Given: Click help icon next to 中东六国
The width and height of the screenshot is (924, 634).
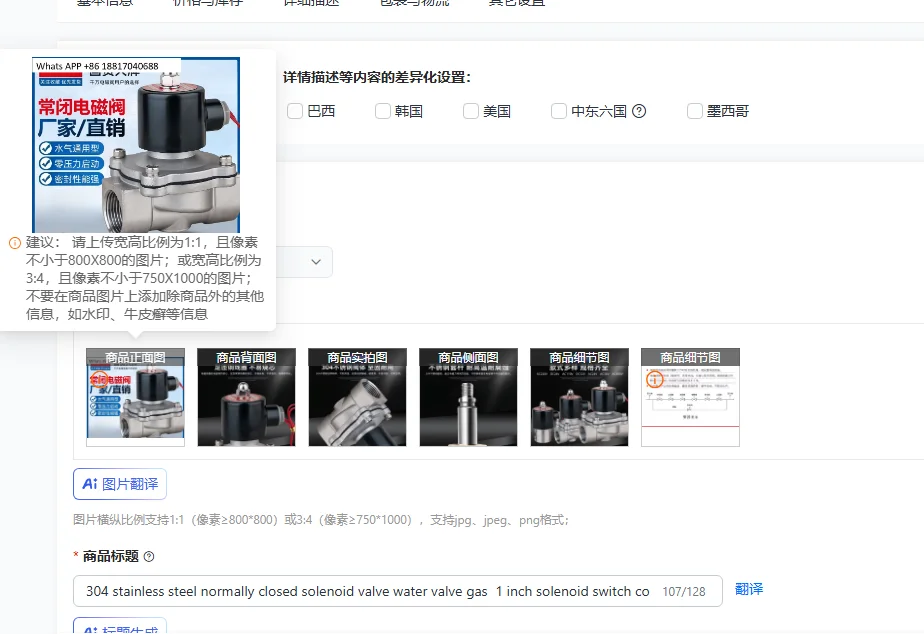Looking at the screenshot, I should [x=639, y=111].
